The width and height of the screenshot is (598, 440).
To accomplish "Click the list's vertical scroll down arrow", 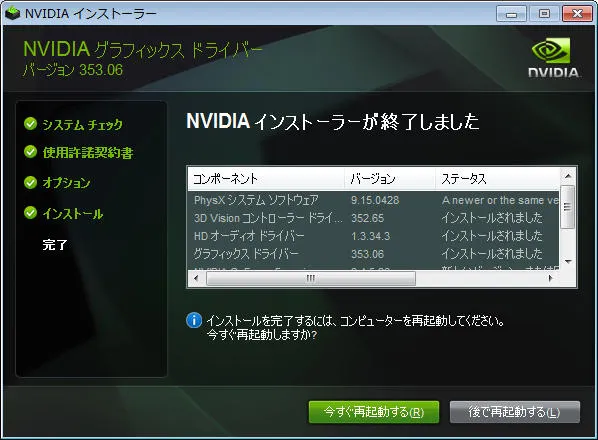I will tap(568, 262).
